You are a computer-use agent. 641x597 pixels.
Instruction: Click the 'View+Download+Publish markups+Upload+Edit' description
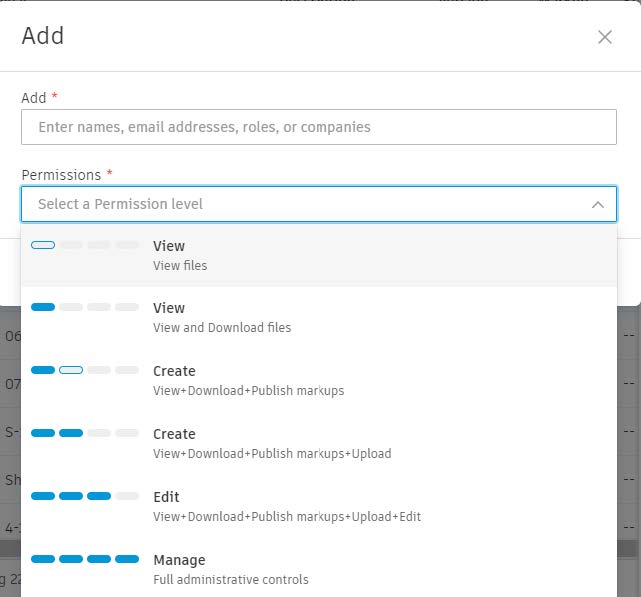click(287, 516)
